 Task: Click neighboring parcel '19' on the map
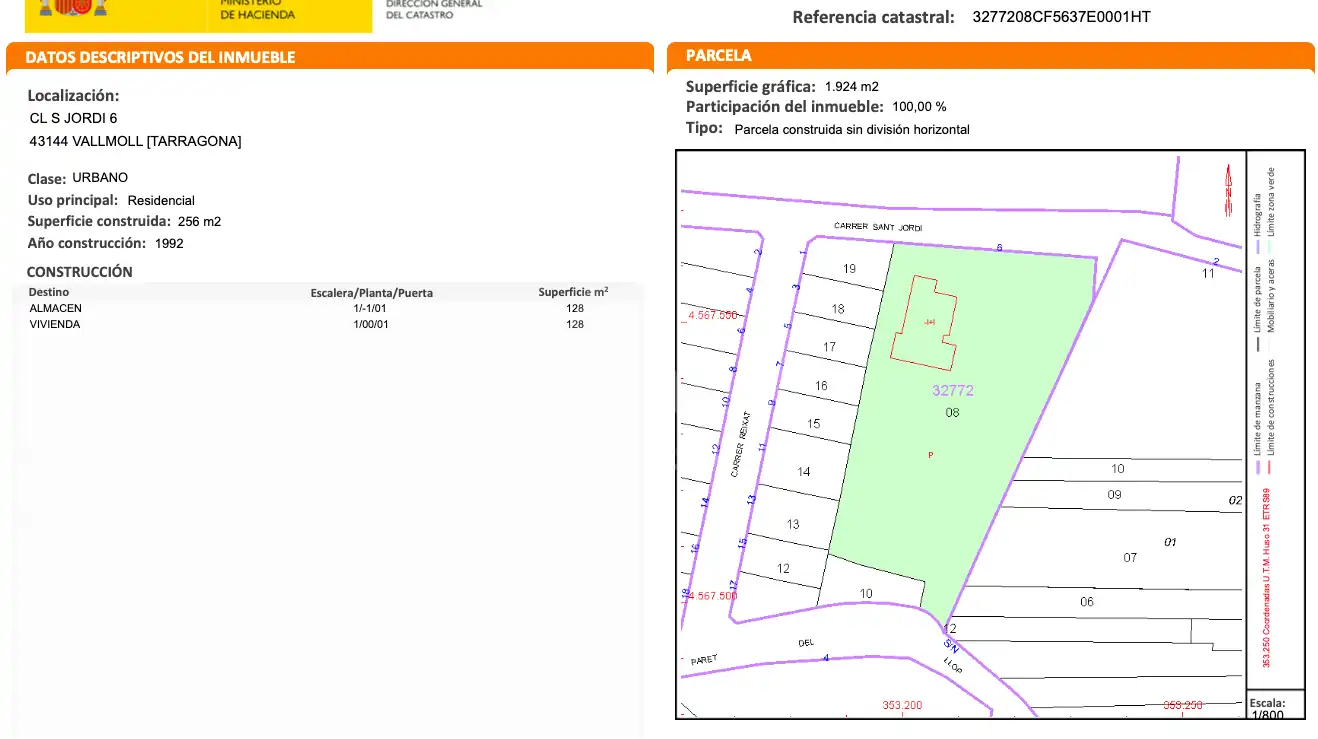pyautogui.click(x=850, y=268)
